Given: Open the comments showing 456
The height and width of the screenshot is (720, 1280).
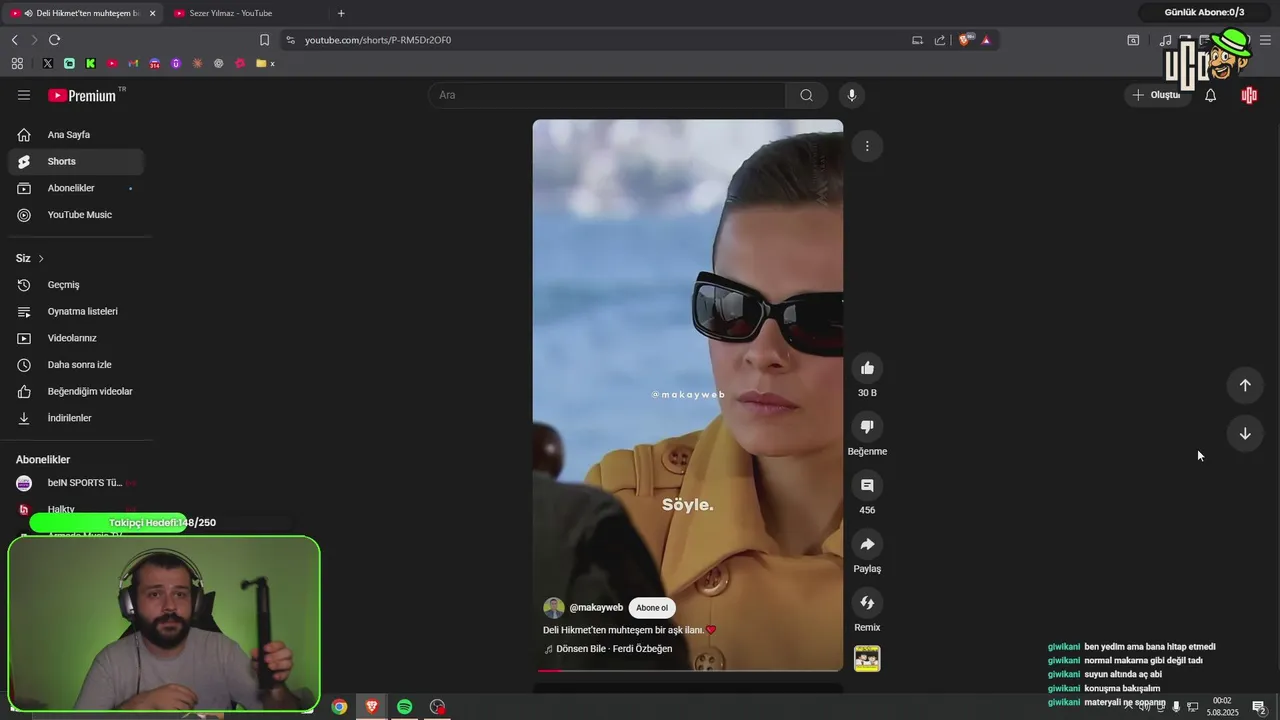Looking at the screenshot, I should [x=867, y=486].
